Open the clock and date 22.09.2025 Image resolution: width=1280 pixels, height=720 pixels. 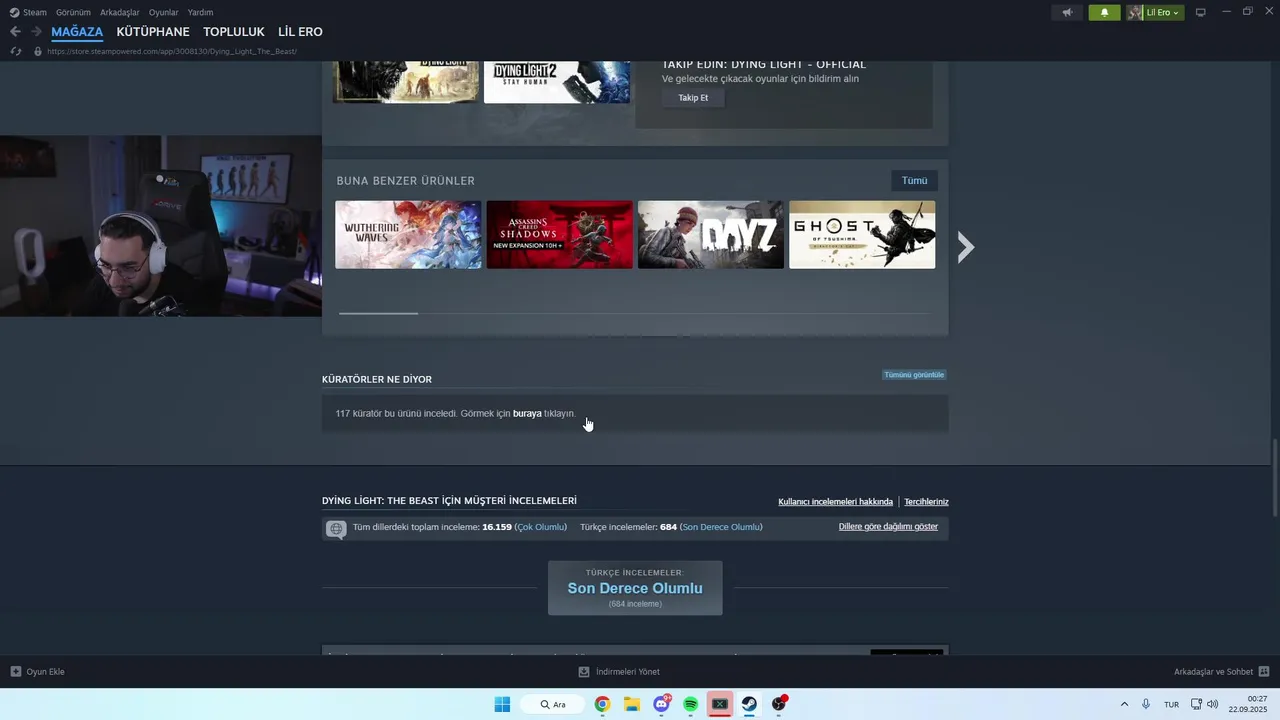(x=1249, y=704)
